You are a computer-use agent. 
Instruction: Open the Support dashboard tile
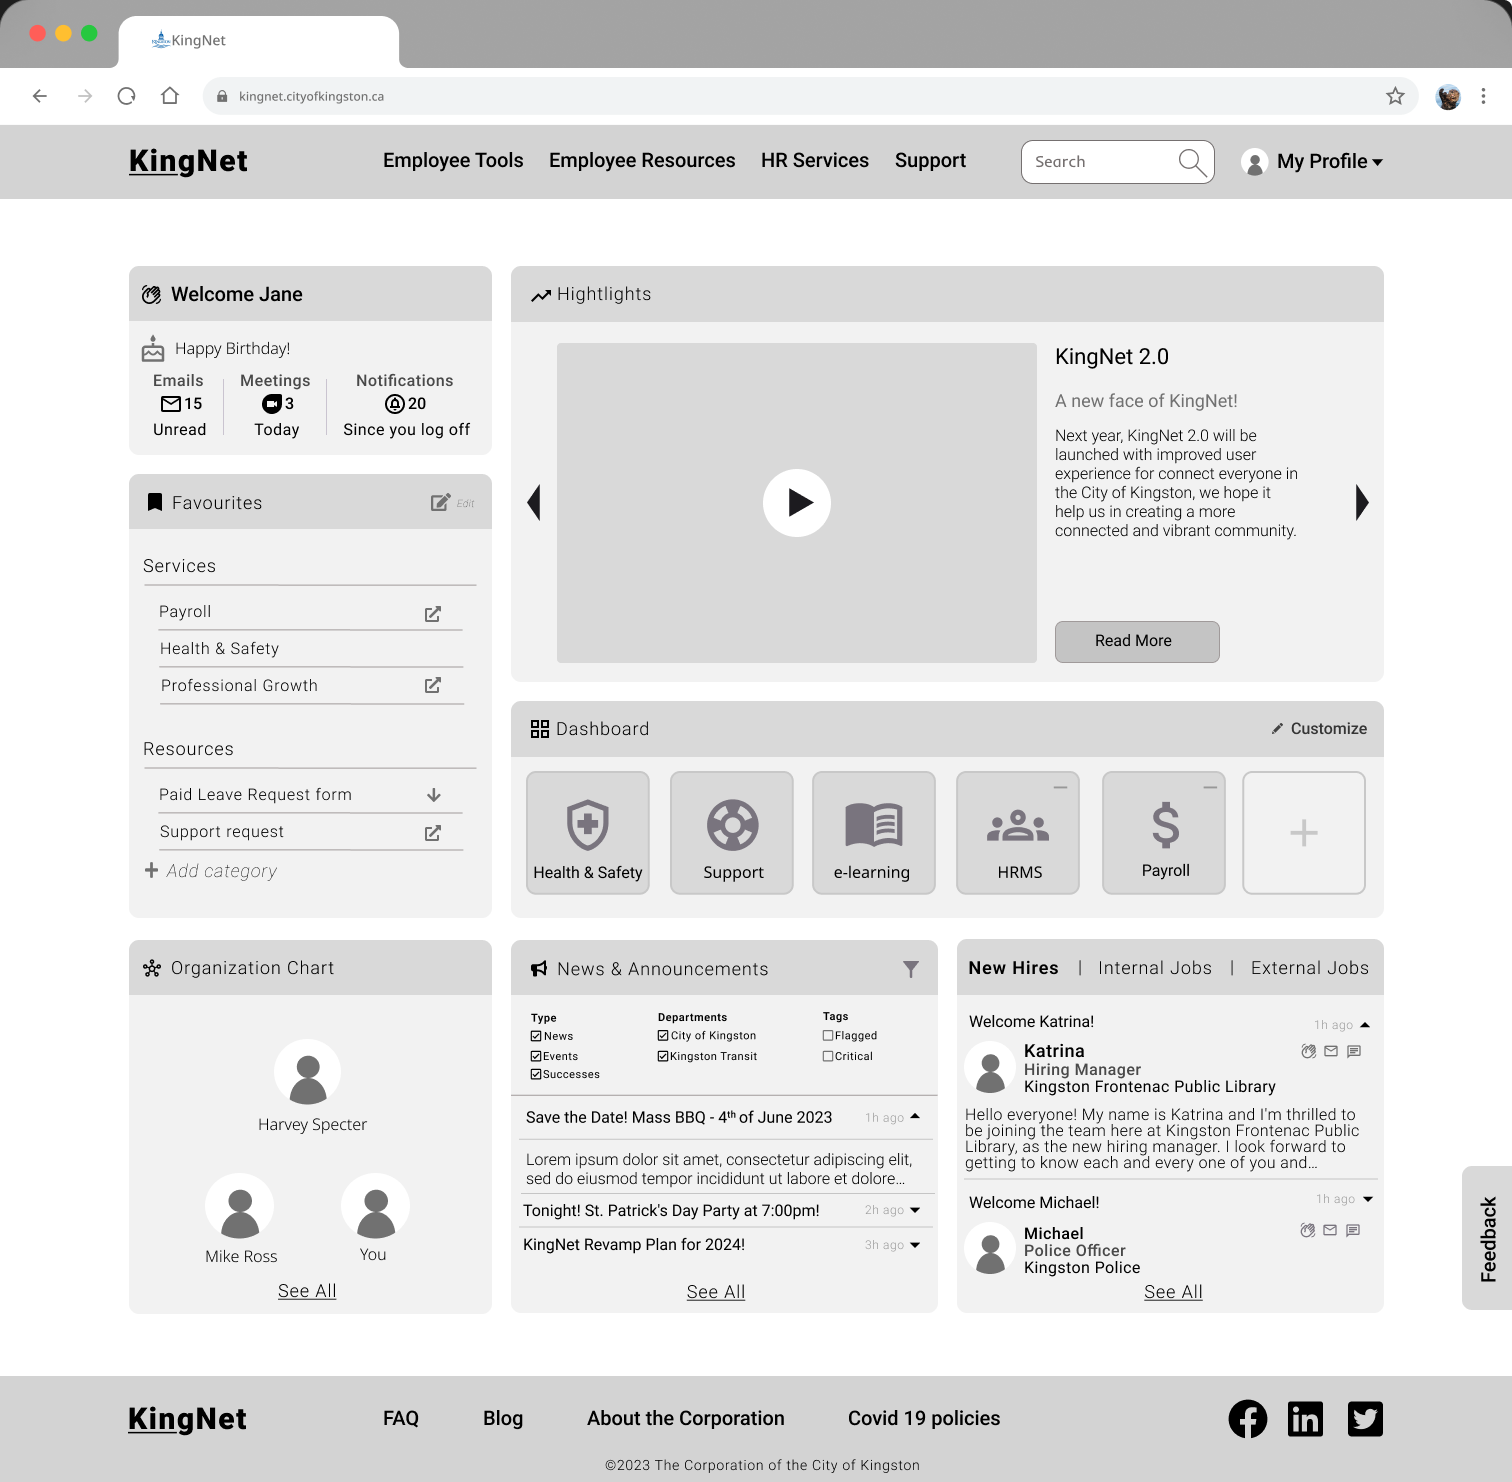pos(731,832)
